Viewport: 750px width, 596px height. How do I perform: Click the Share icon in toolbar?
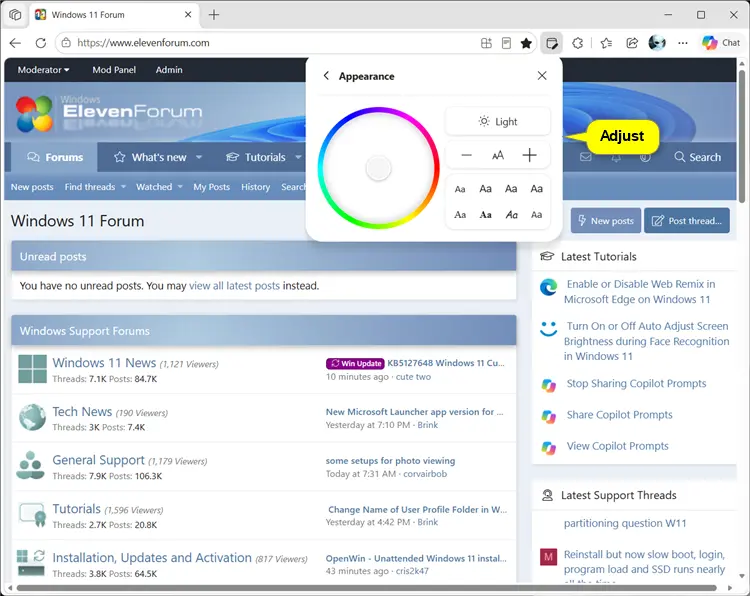coord(632,43)
